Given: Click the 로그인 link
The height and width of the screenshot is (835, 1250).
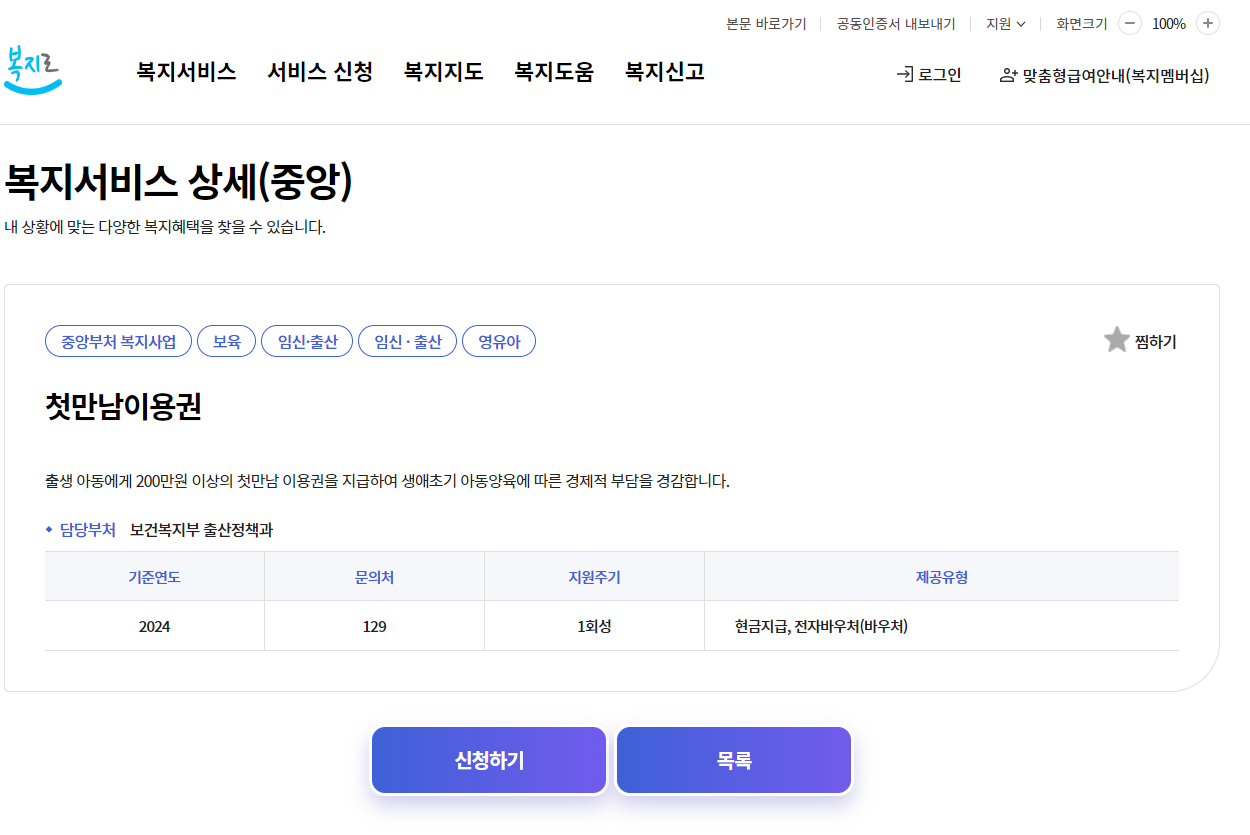Looking at the screenshot, I should click(x=938, y=74).
